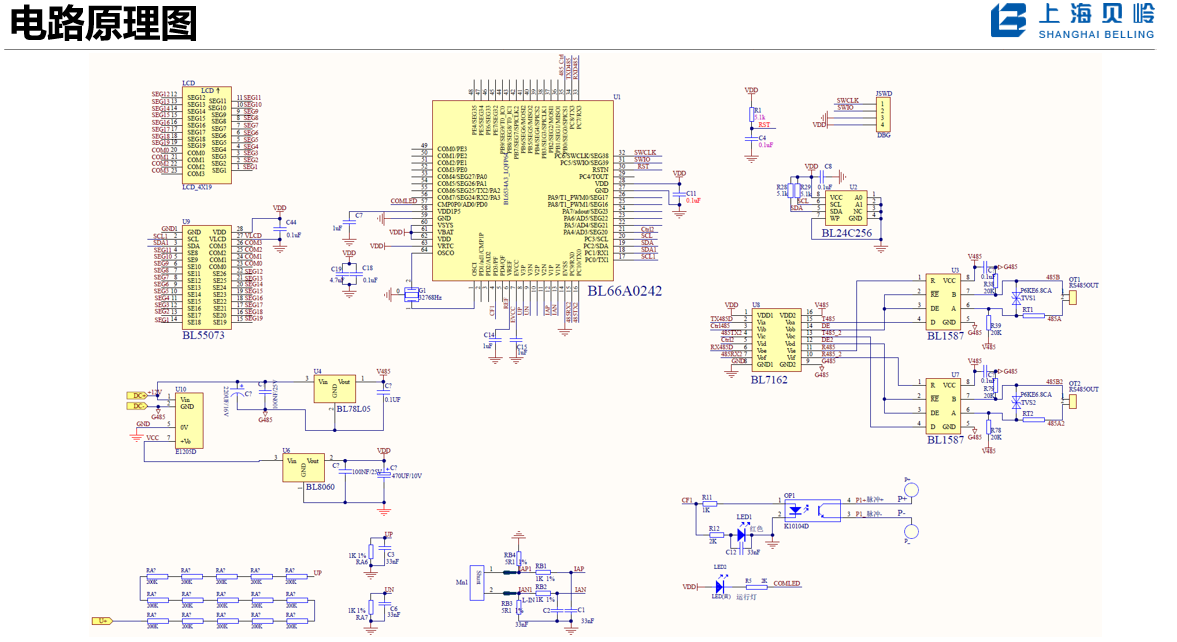Select the U1 reference designator
1177x642 pixels.
617,97
